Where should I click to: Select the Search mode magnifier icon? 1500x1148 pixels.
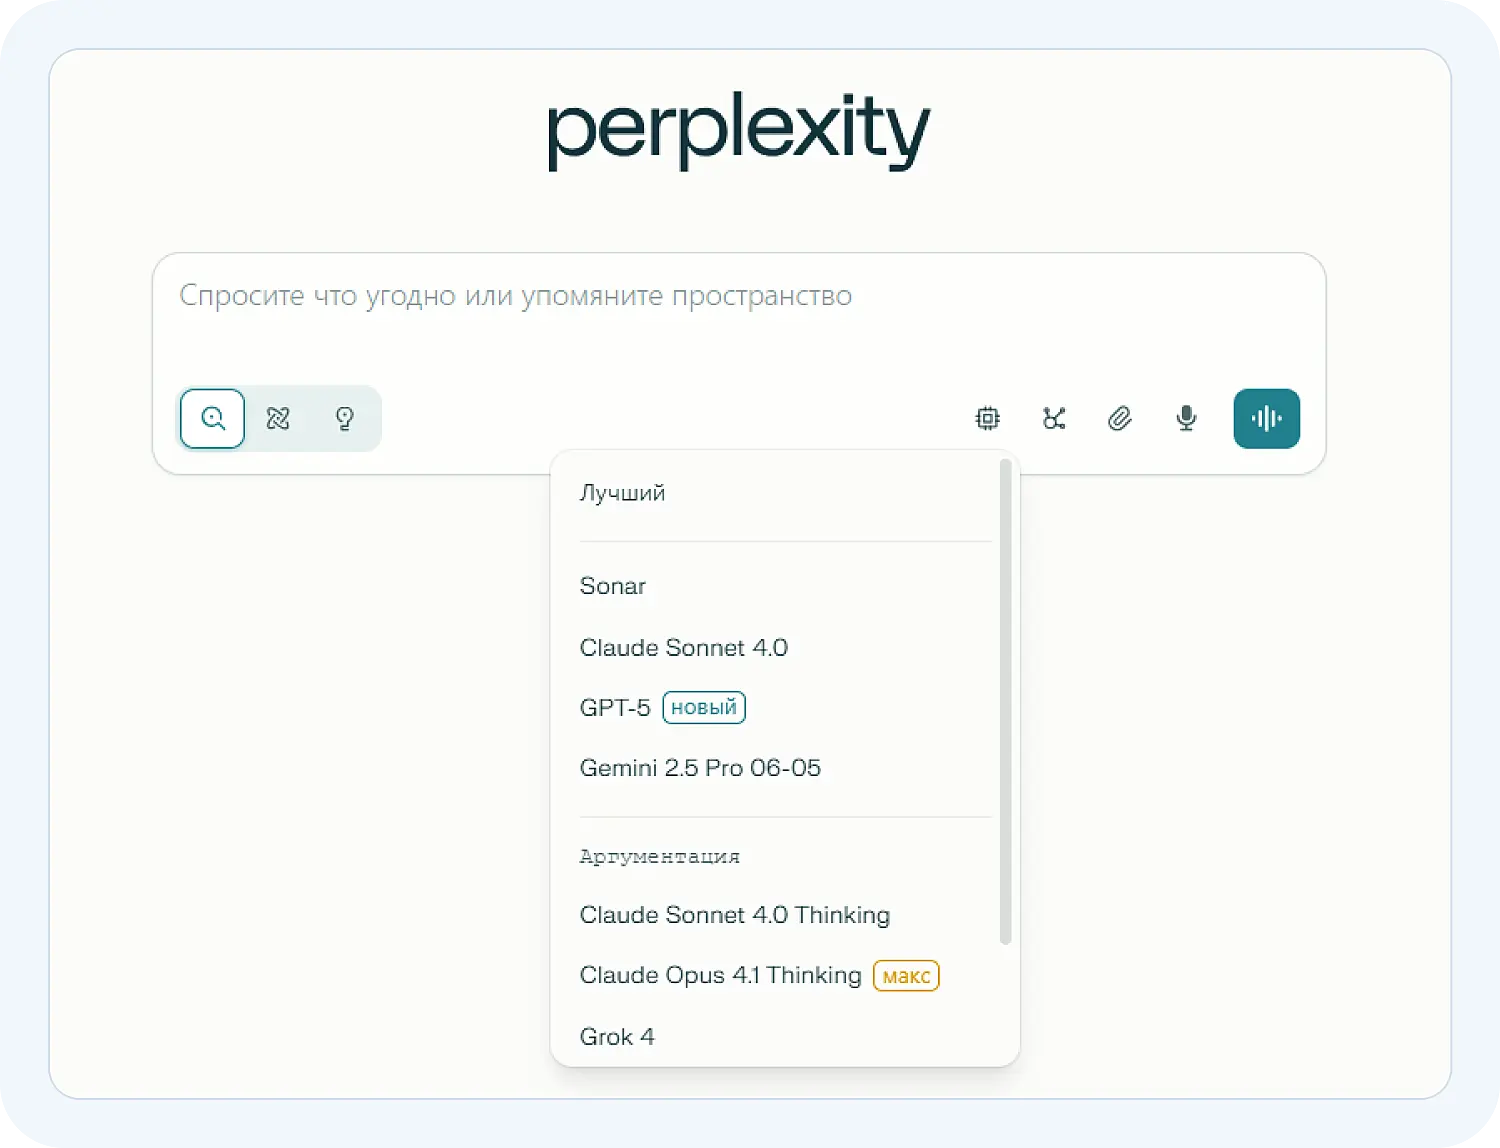click(x=211, y=418)
